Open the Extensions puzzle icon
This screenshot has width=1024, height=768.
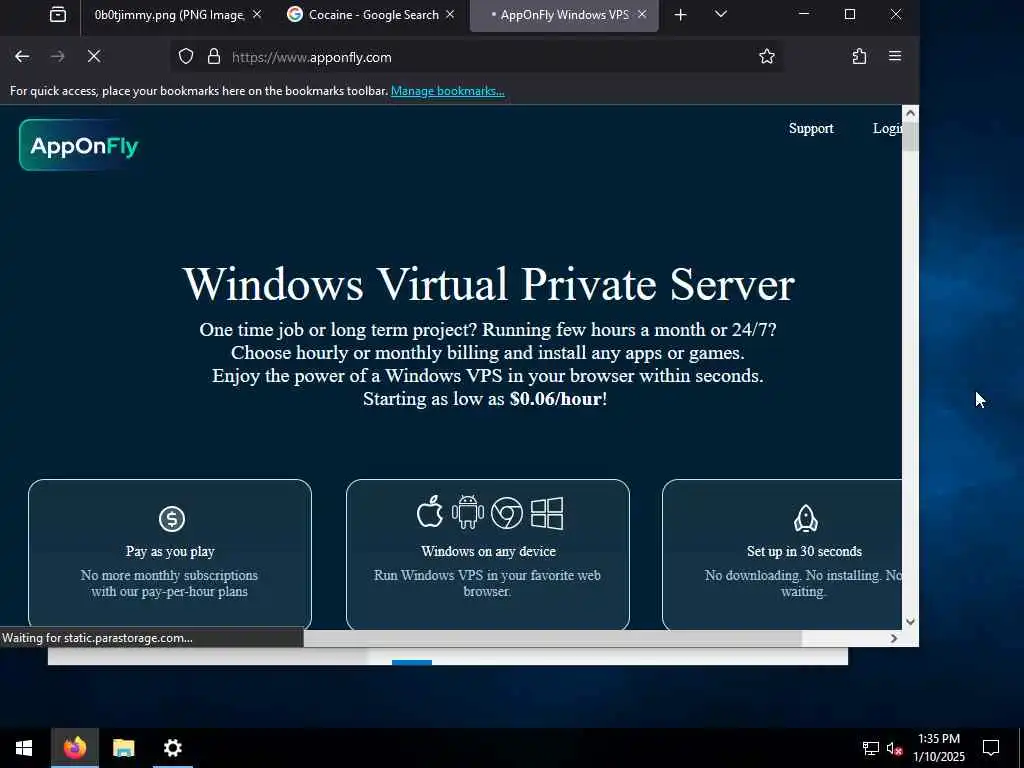pos(859,57)
